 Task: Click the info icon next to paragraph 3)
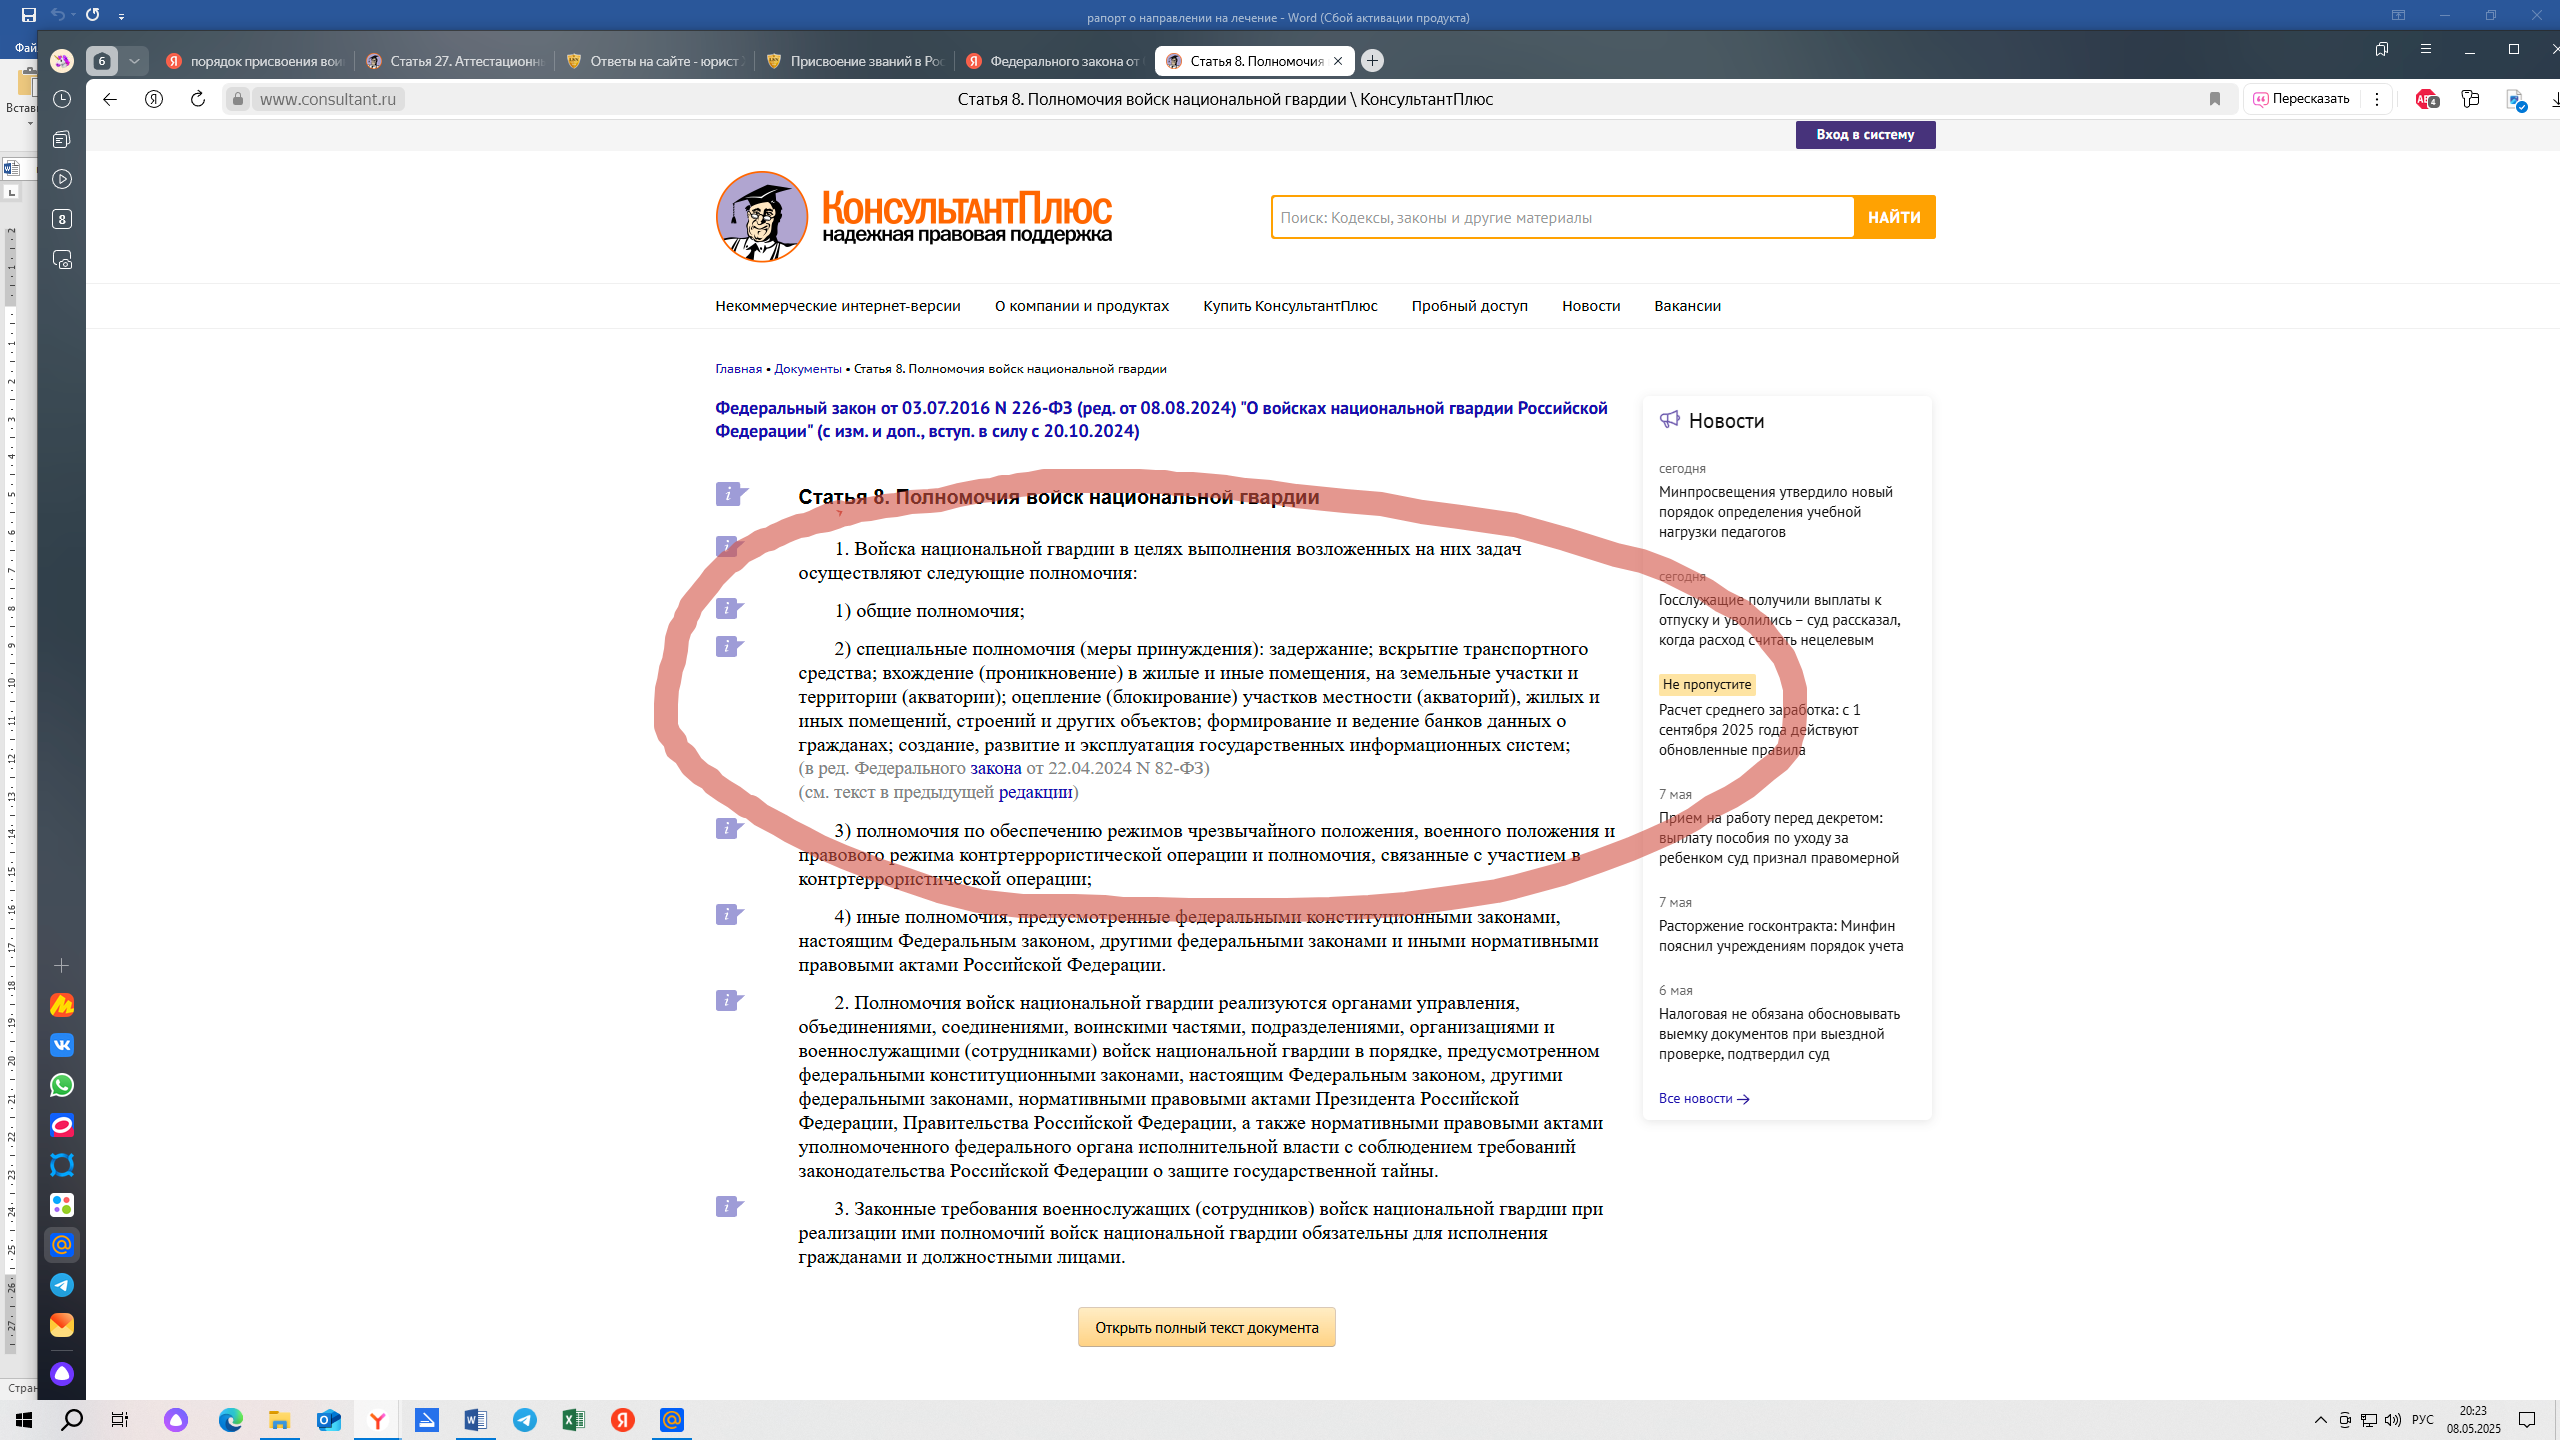coord(730,828)
